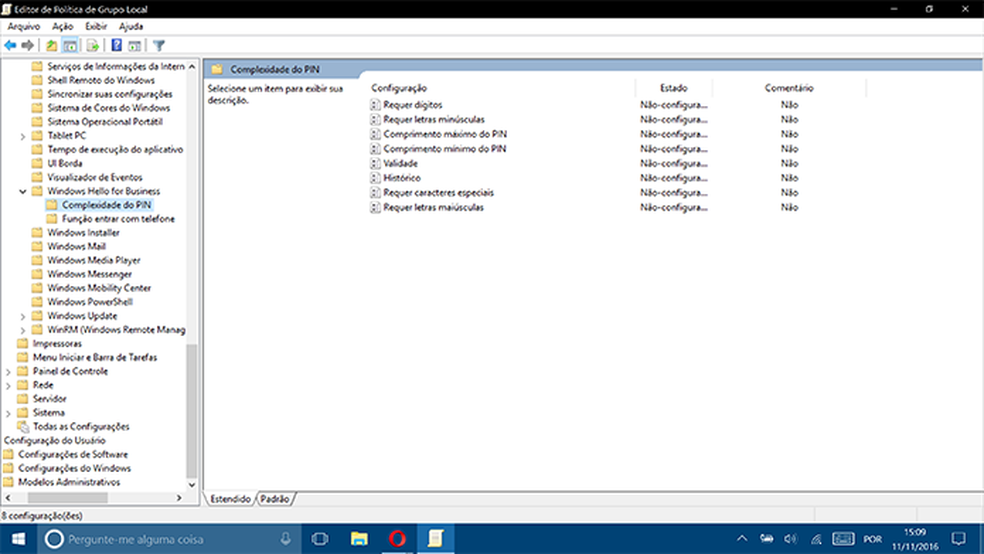Image resolution: width=984 pixels, height=554 pixels.
Task: Open the Arquivo menu
Action: point(24,26)
